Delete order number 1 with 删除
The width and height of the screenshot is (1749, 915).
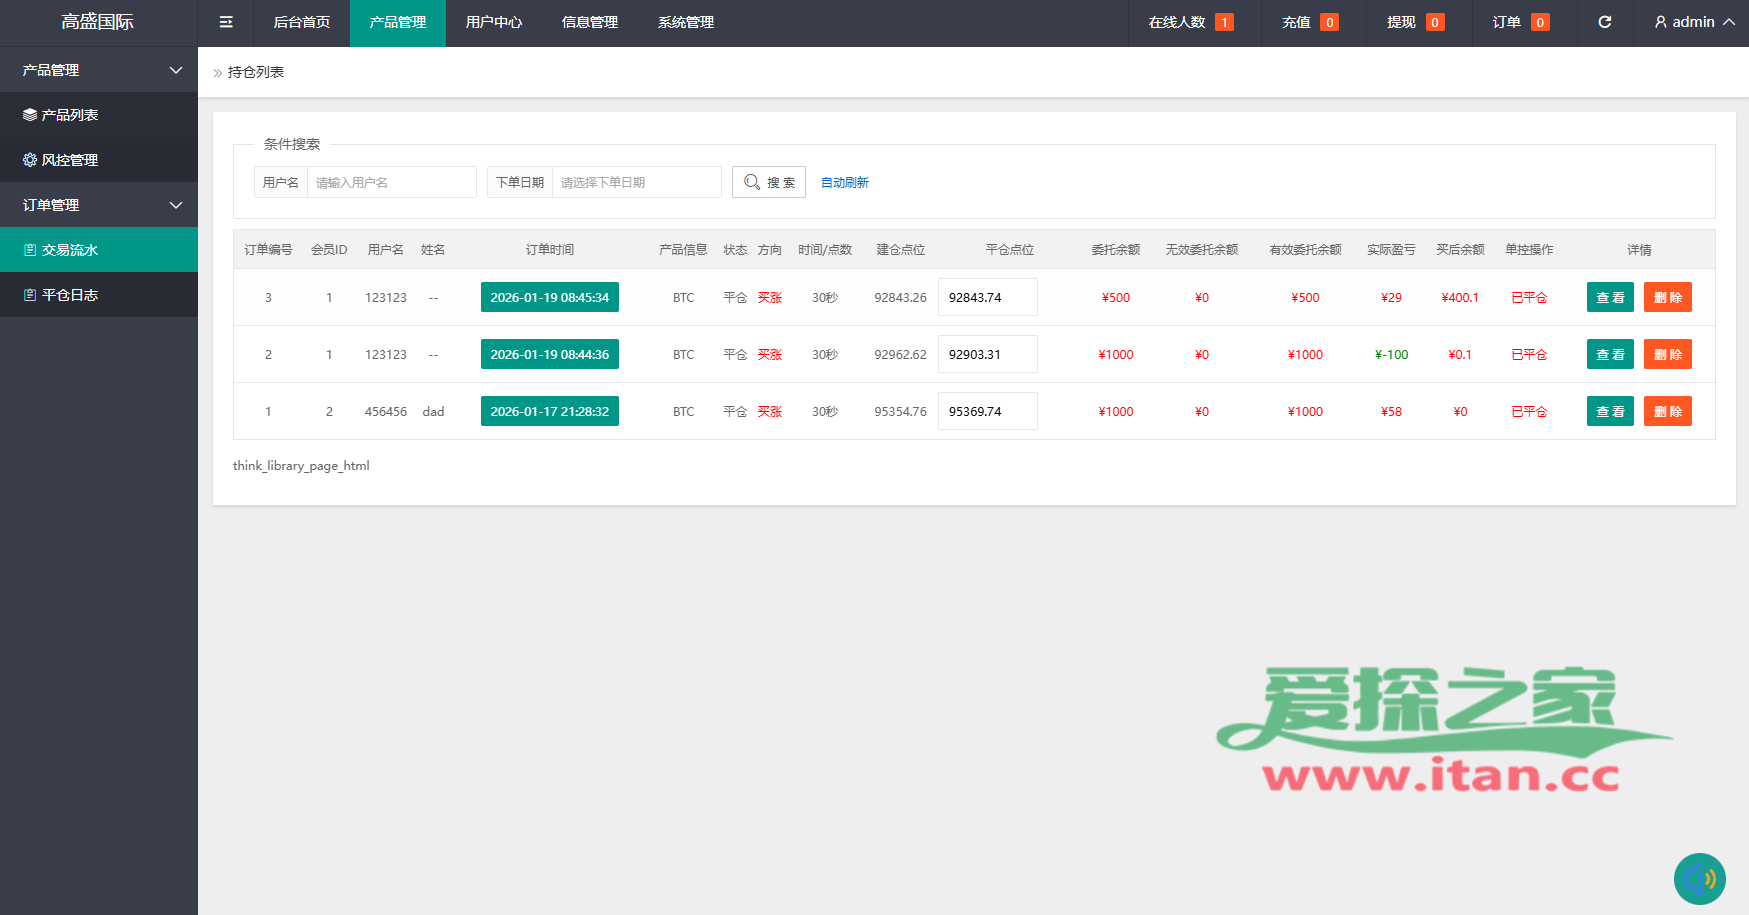[1667, 411]
